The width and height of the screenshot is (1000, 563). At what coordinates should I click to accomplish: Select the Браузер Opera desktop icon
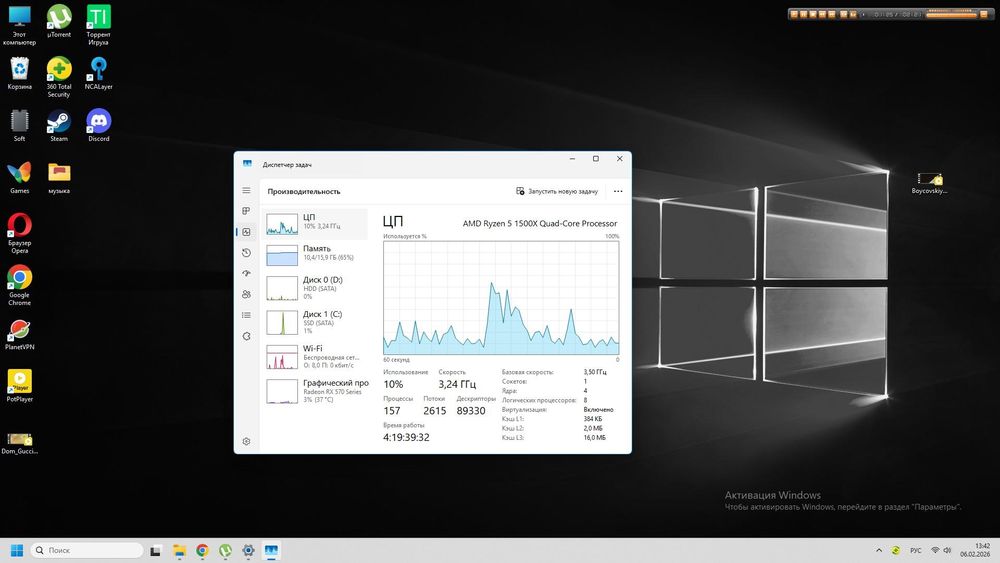pos(19,233)
